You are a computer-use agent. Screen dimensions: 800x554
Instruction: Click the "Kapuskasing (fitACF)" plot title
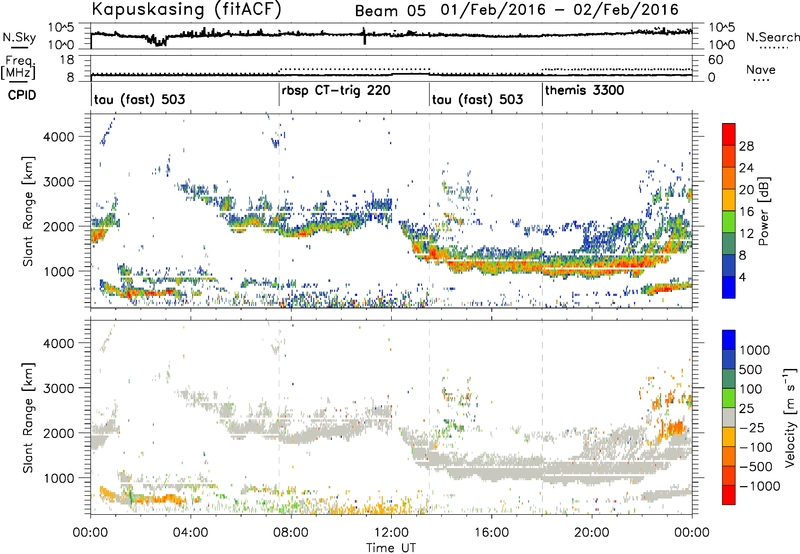click(186, 9)
